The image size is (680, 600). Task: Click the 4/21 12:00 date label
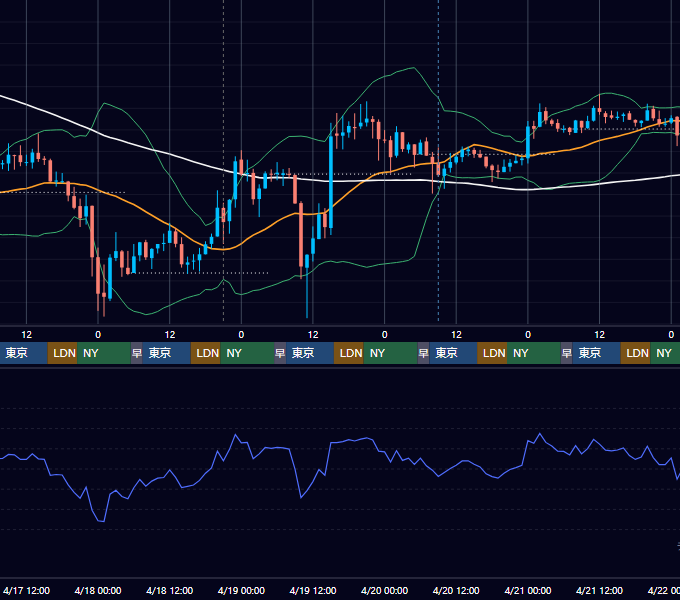tap(599, 590)
